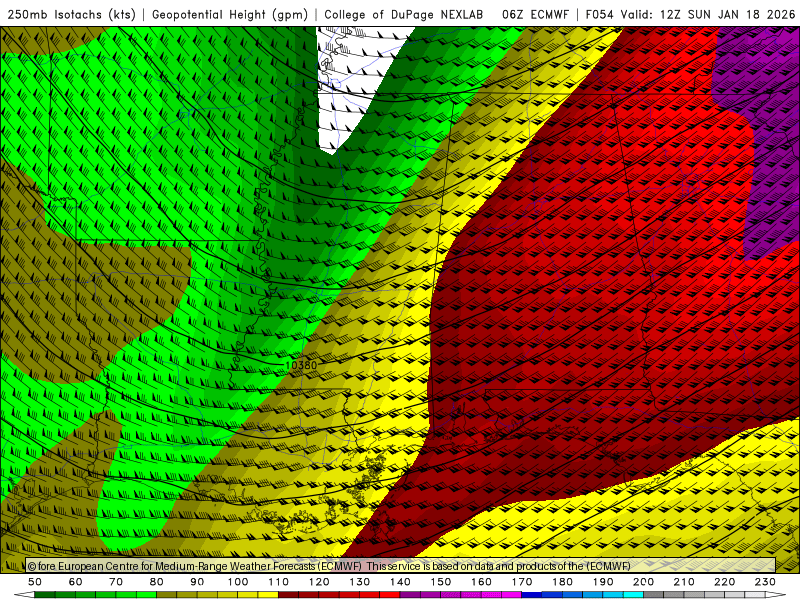Click the right arrow end of the color bar
Image resolution: width=800 pixels, height=600 pixels.
tap(776, 595)
